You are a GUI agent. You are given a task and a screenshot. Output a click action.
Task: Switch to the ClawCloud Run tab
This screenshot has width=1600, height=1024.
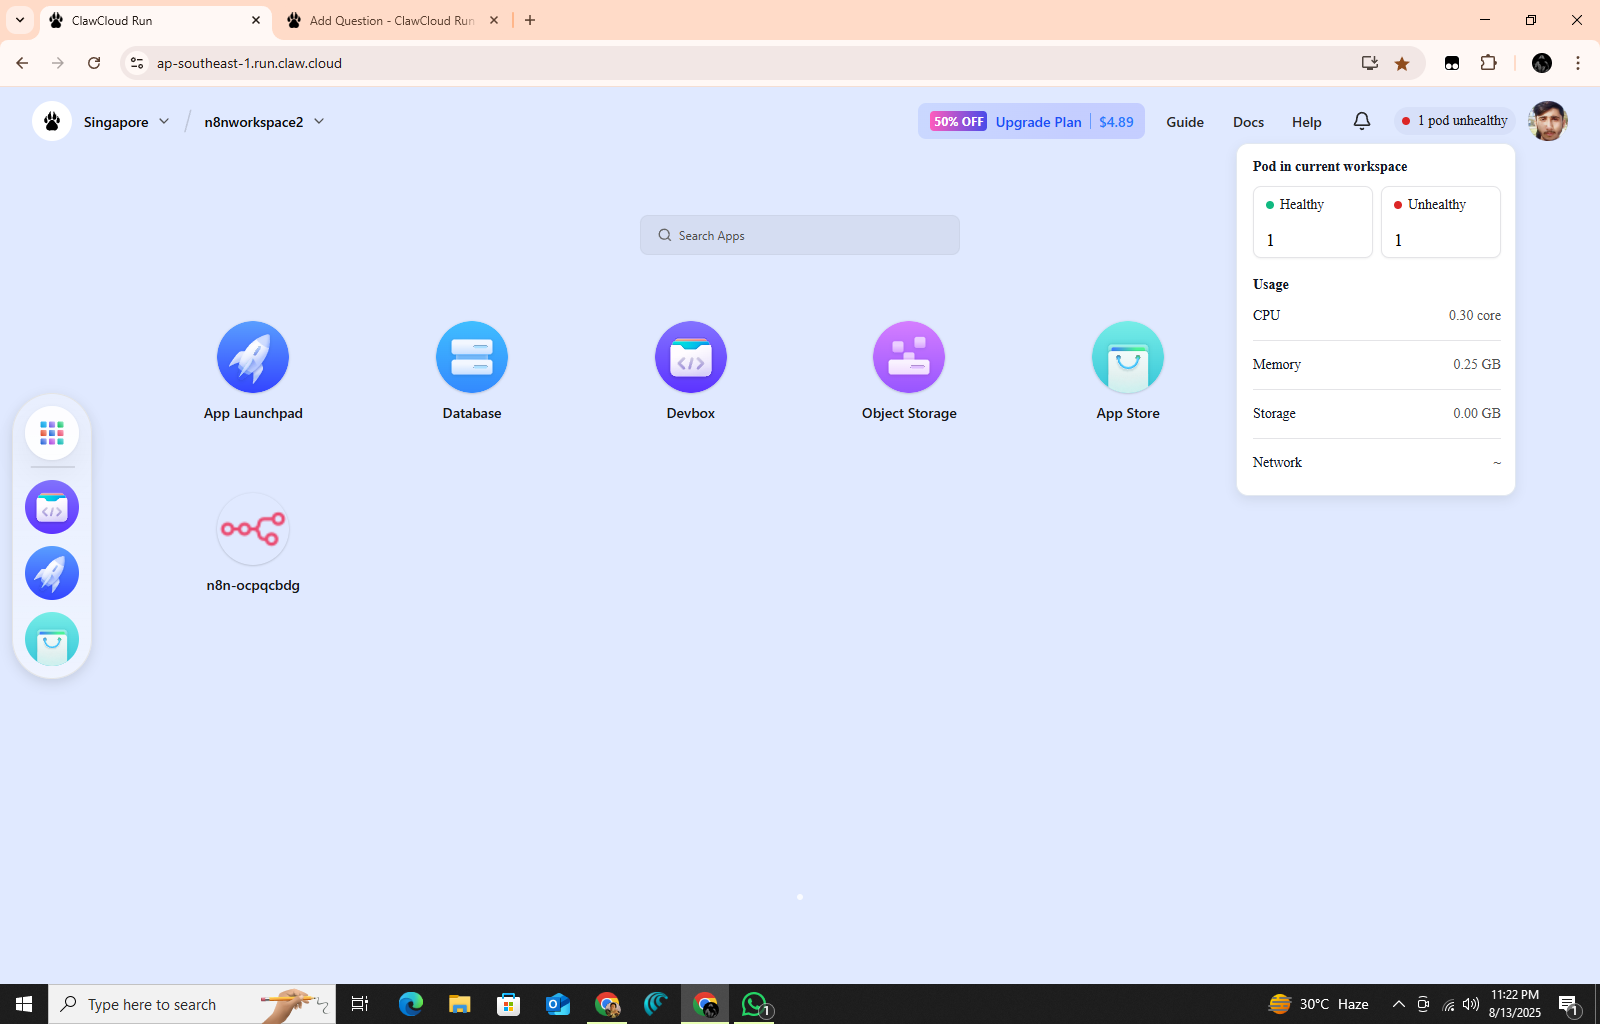coord(155,20)
